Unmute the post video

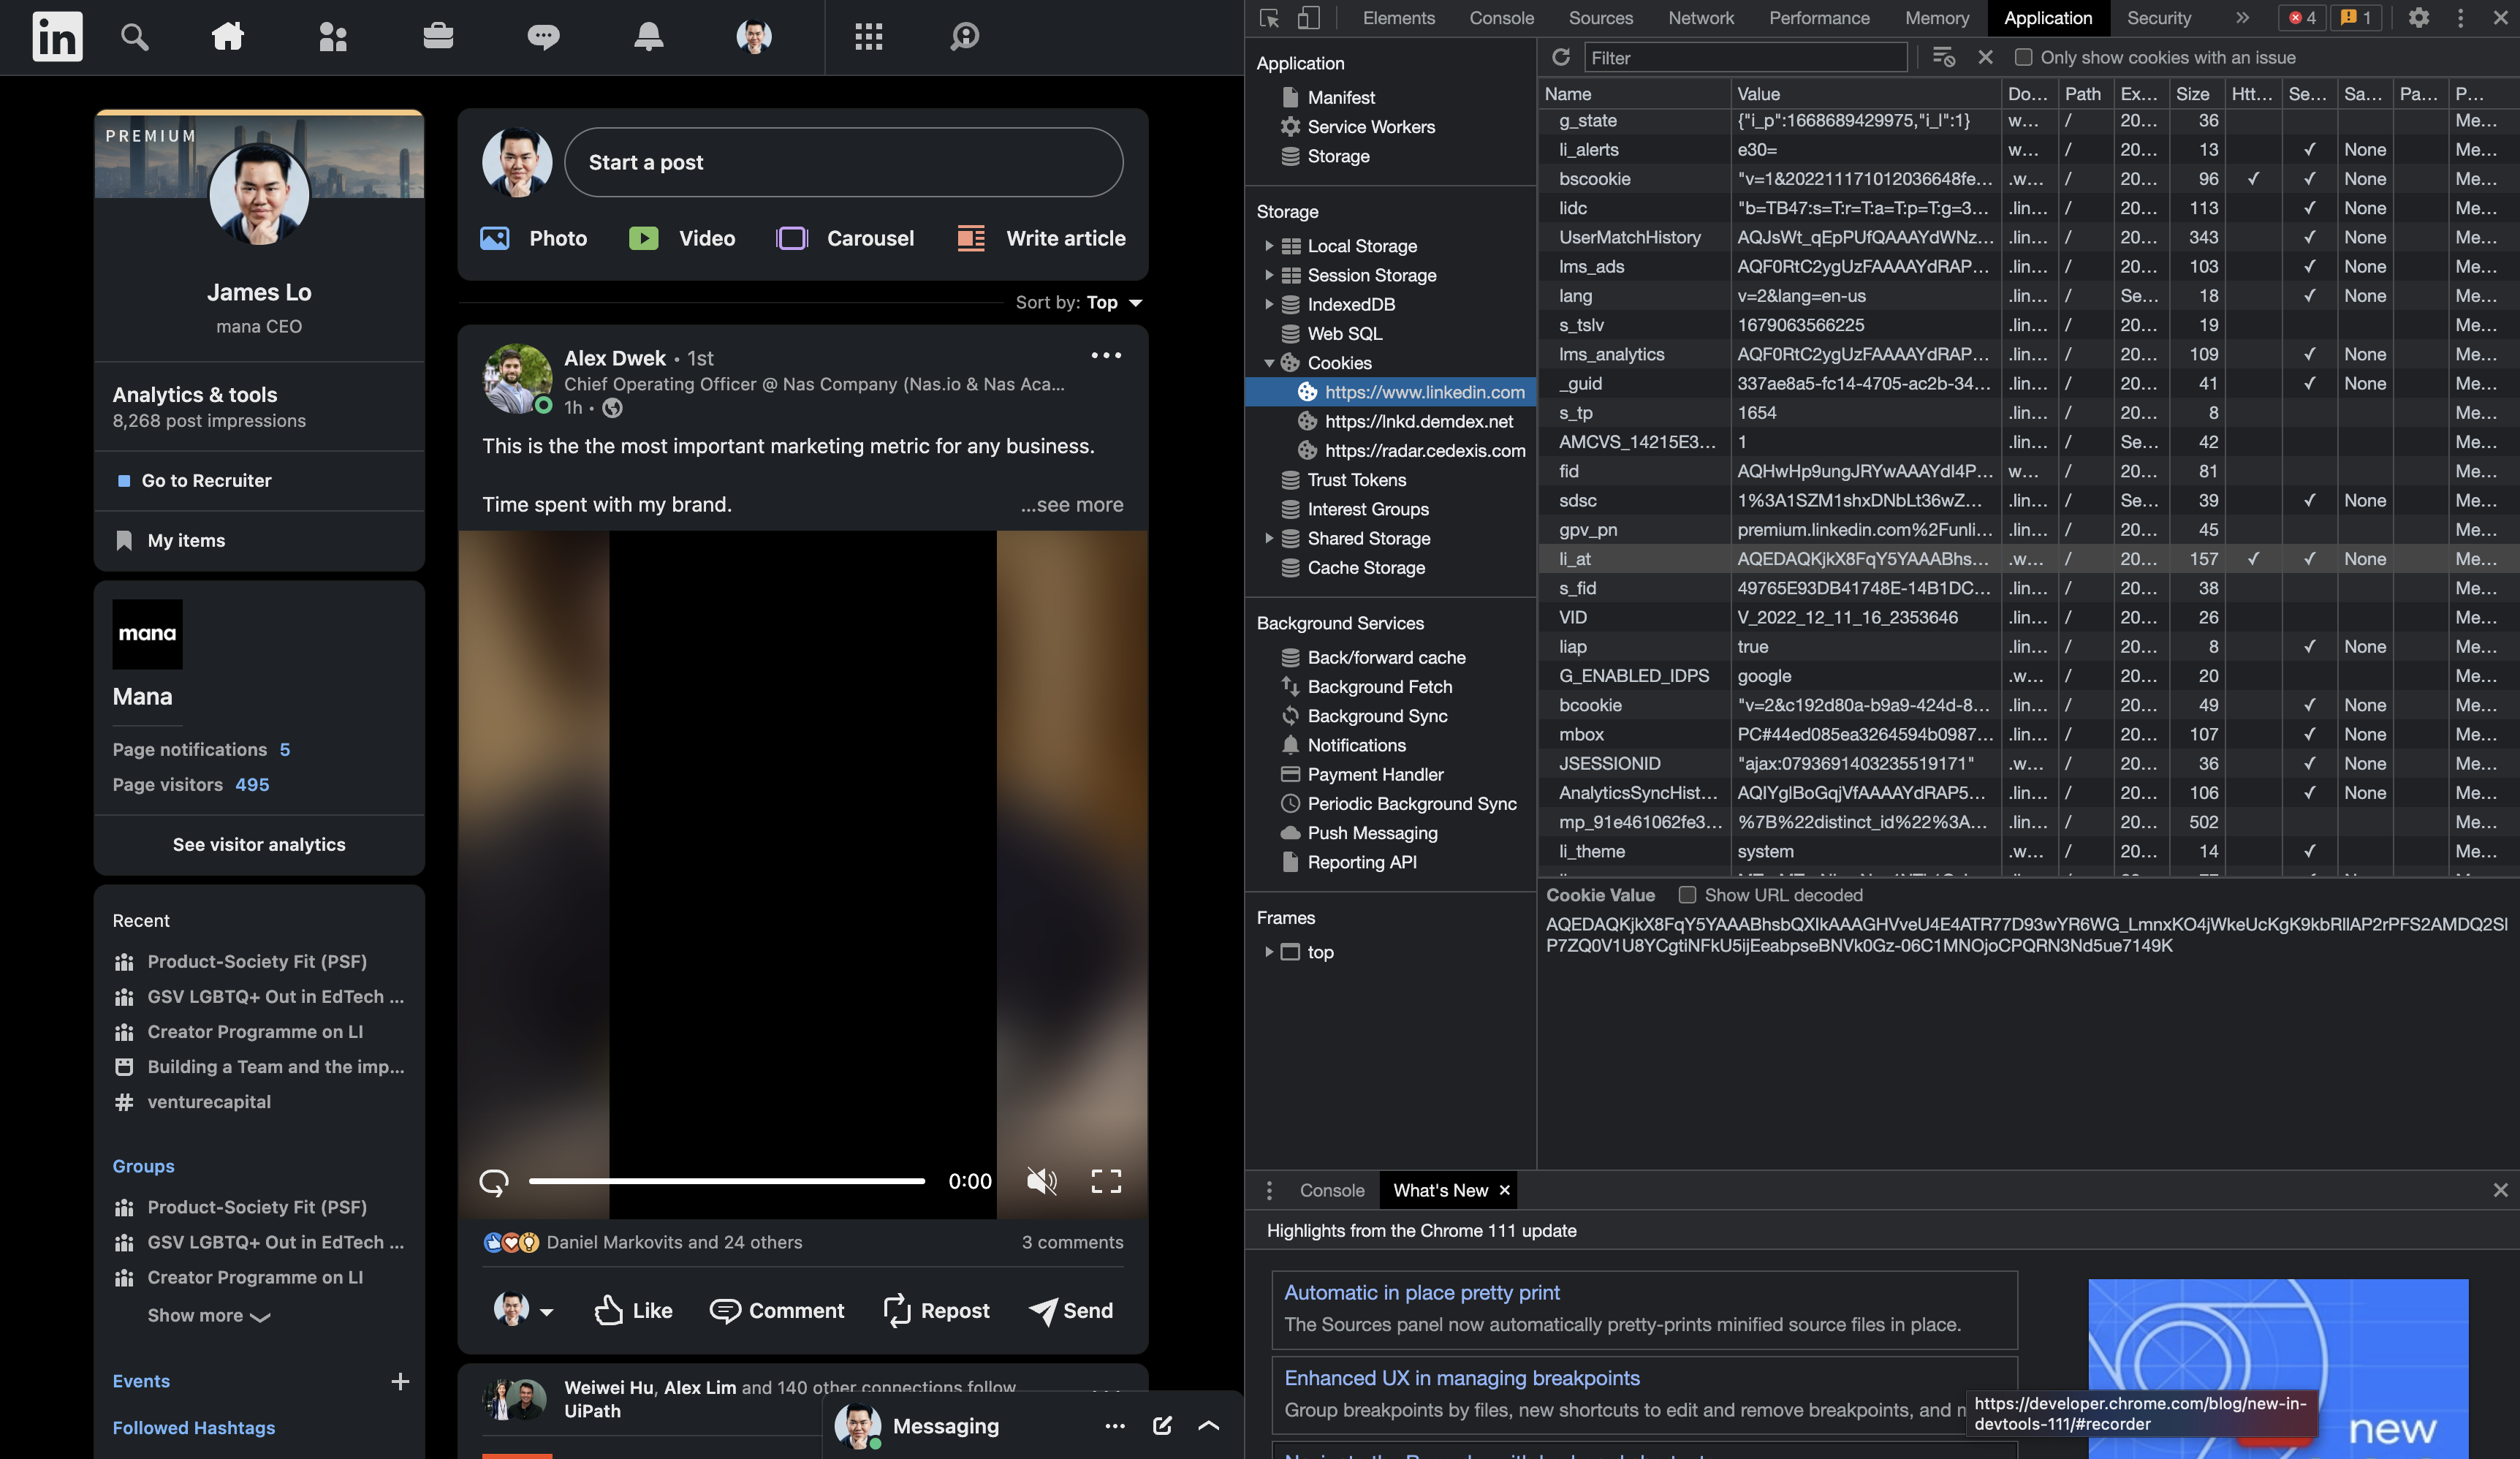[x=1041, y=1182]
